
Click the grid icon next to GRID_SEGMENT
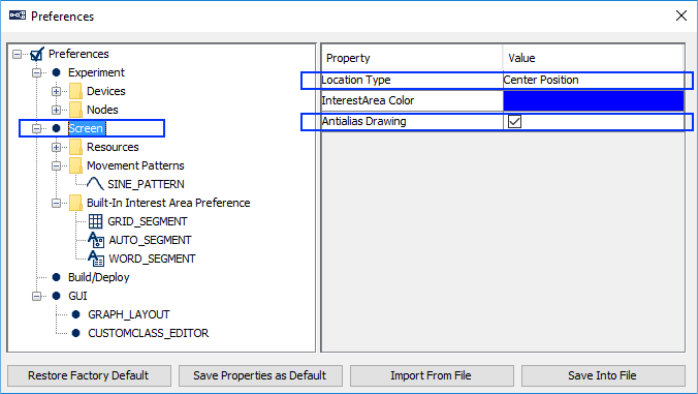click(x=95, y=221)
